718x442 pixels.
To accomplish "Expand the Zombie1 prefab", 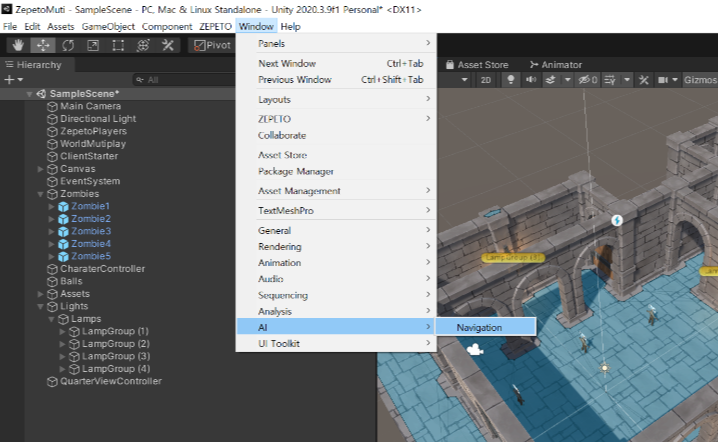I will click(51, 207).
